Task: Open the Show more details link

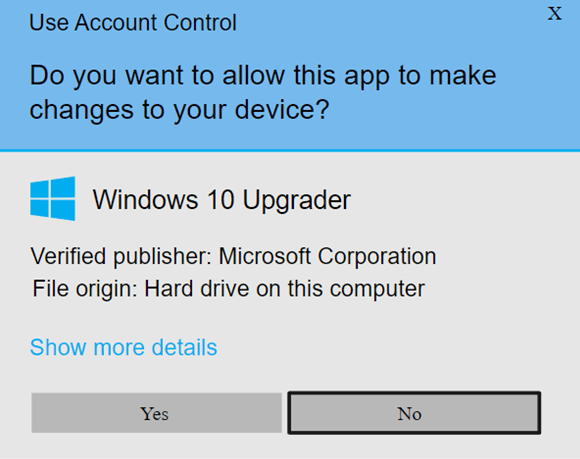Action: coord(124,347)
